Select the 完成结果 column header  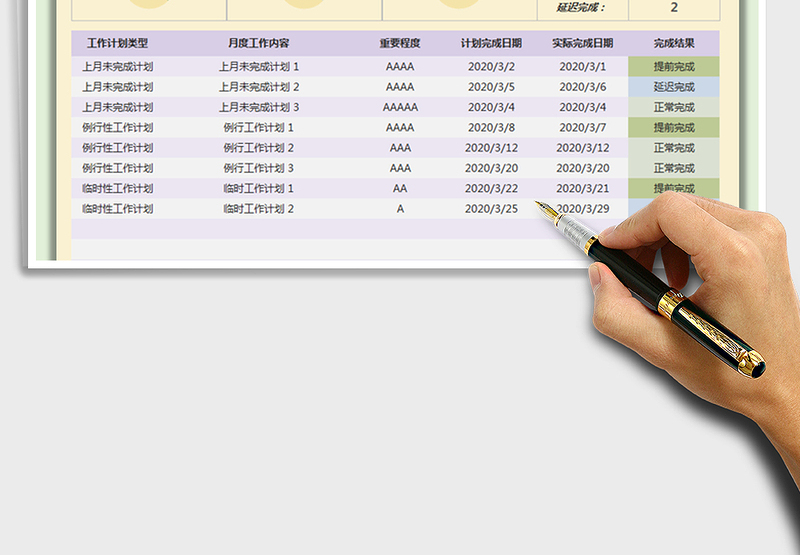click(674, 44)
